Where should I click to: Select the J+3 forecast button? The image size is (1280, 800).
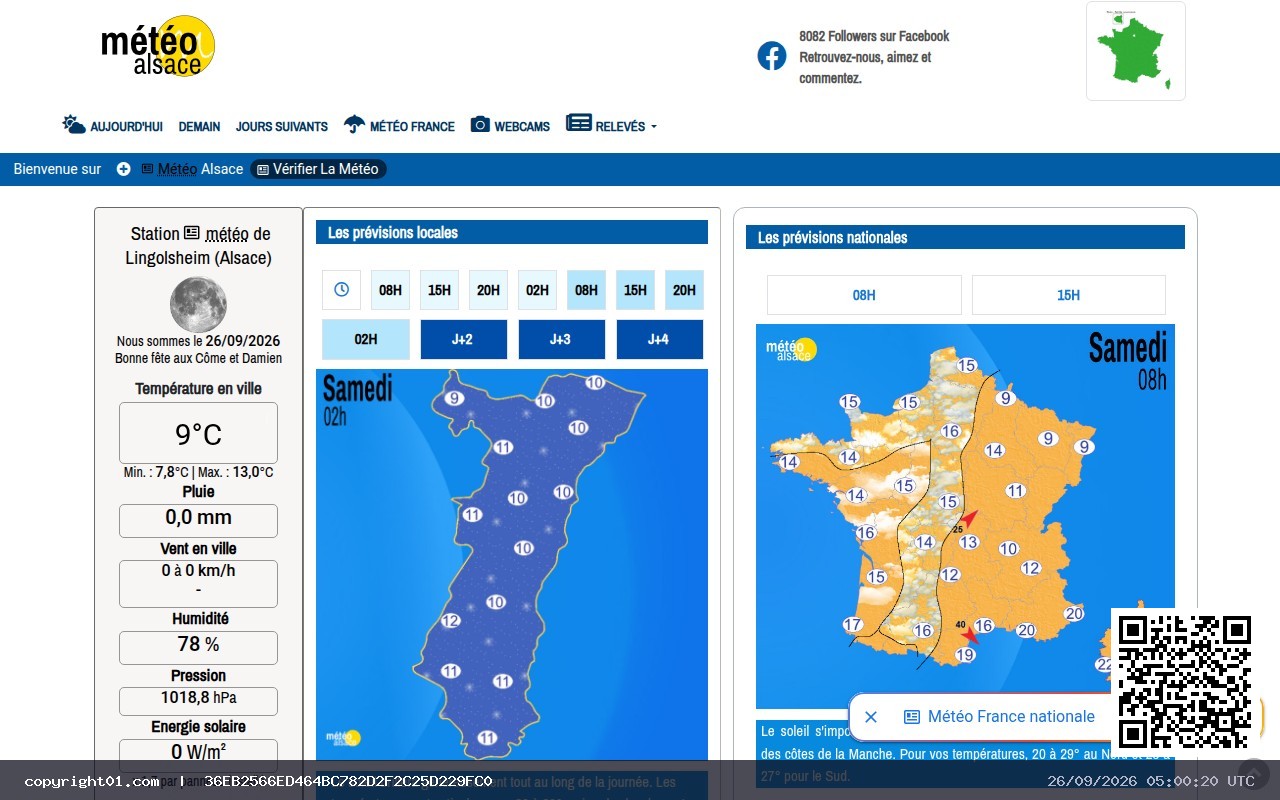tap(562, 339)
